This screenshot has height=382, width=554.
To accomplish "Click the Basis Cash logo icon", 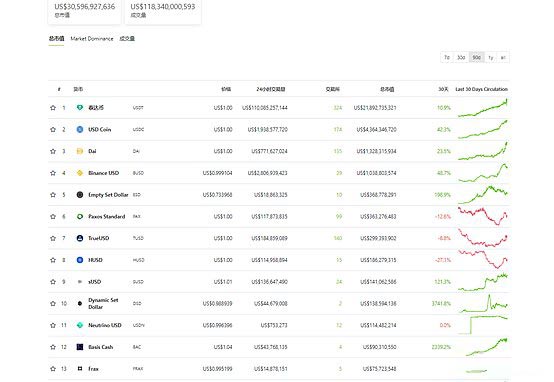I will click(x=80, y=347).
